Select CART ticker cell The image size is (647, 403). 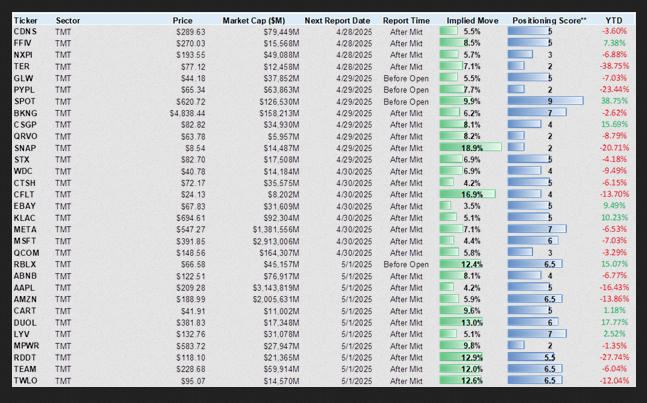click(25, 311)
